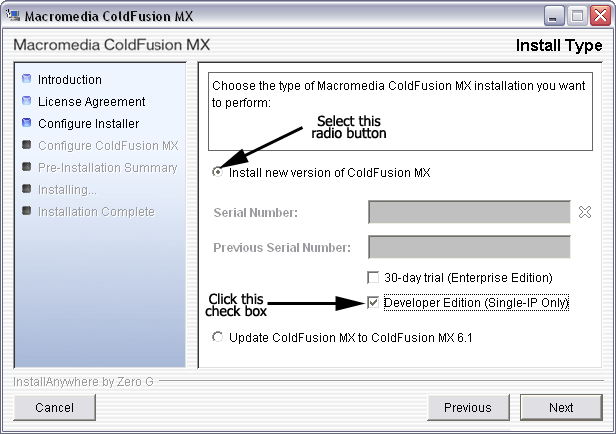Toggle the Developer Edition checkbox
This screenshot has height=434, width=616.
click(374, 302)
